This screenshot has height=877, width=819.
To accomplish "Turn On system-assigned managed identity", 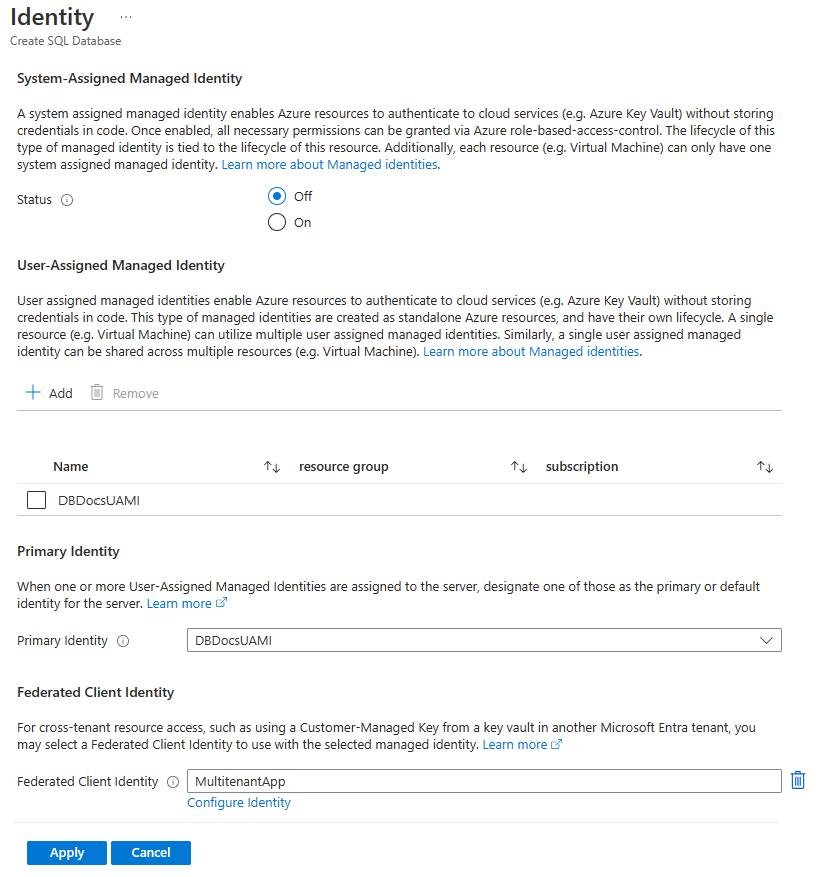I will click(x=277, y=223).
